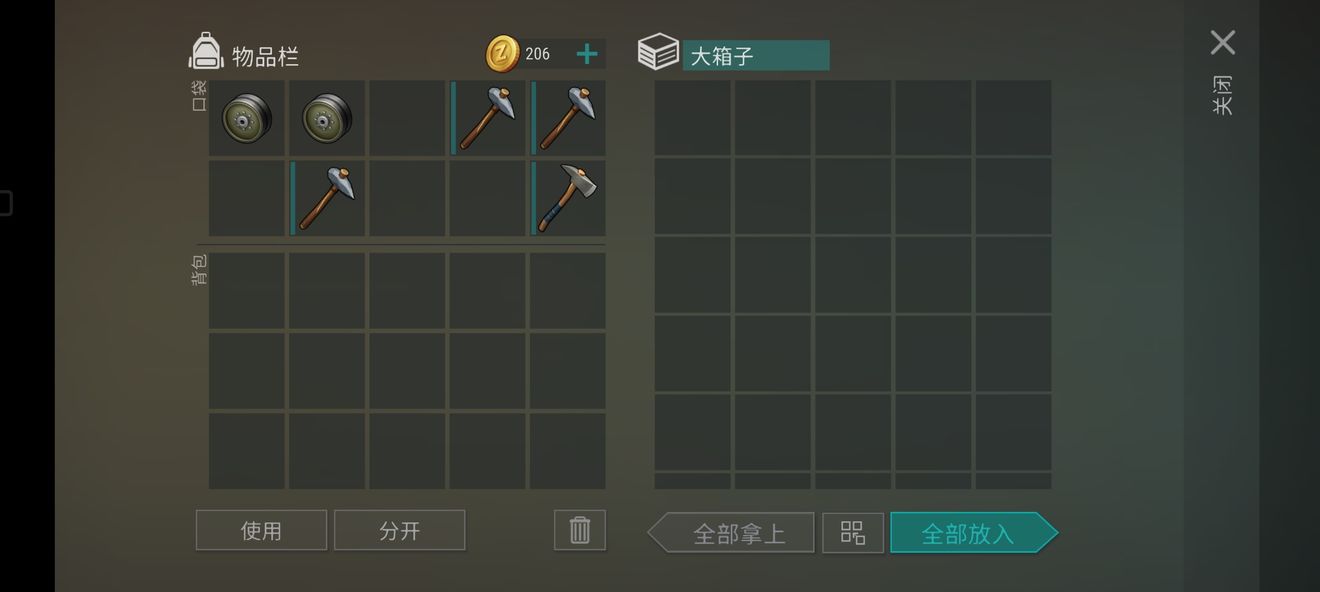
Task: Select the first wheel item in pocket
Action: (x=247, y=119)
